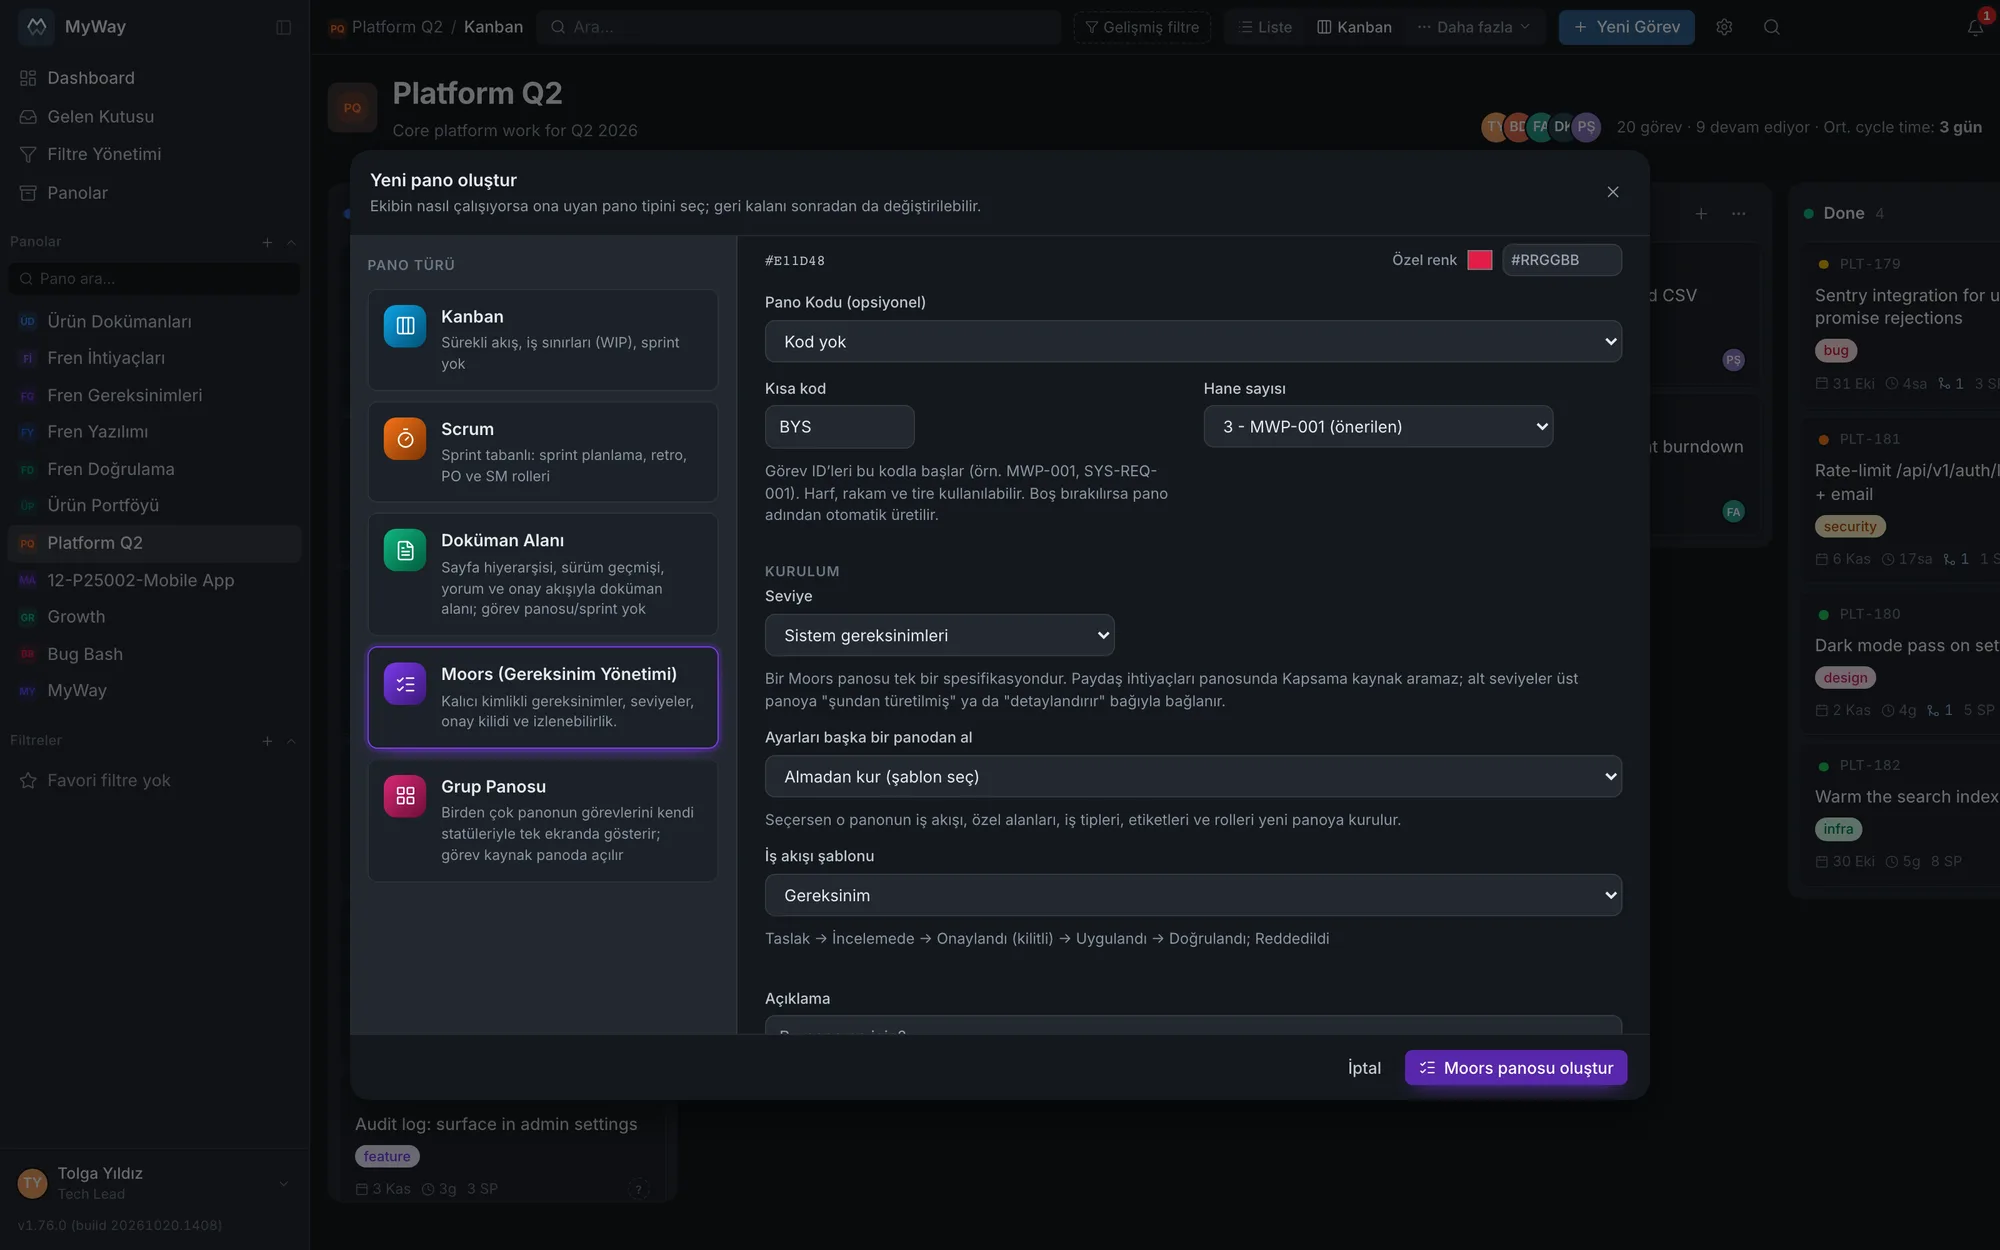Click the İptal button
Viewport: 2000px width, 1250px height.
pos(1364,1068)
